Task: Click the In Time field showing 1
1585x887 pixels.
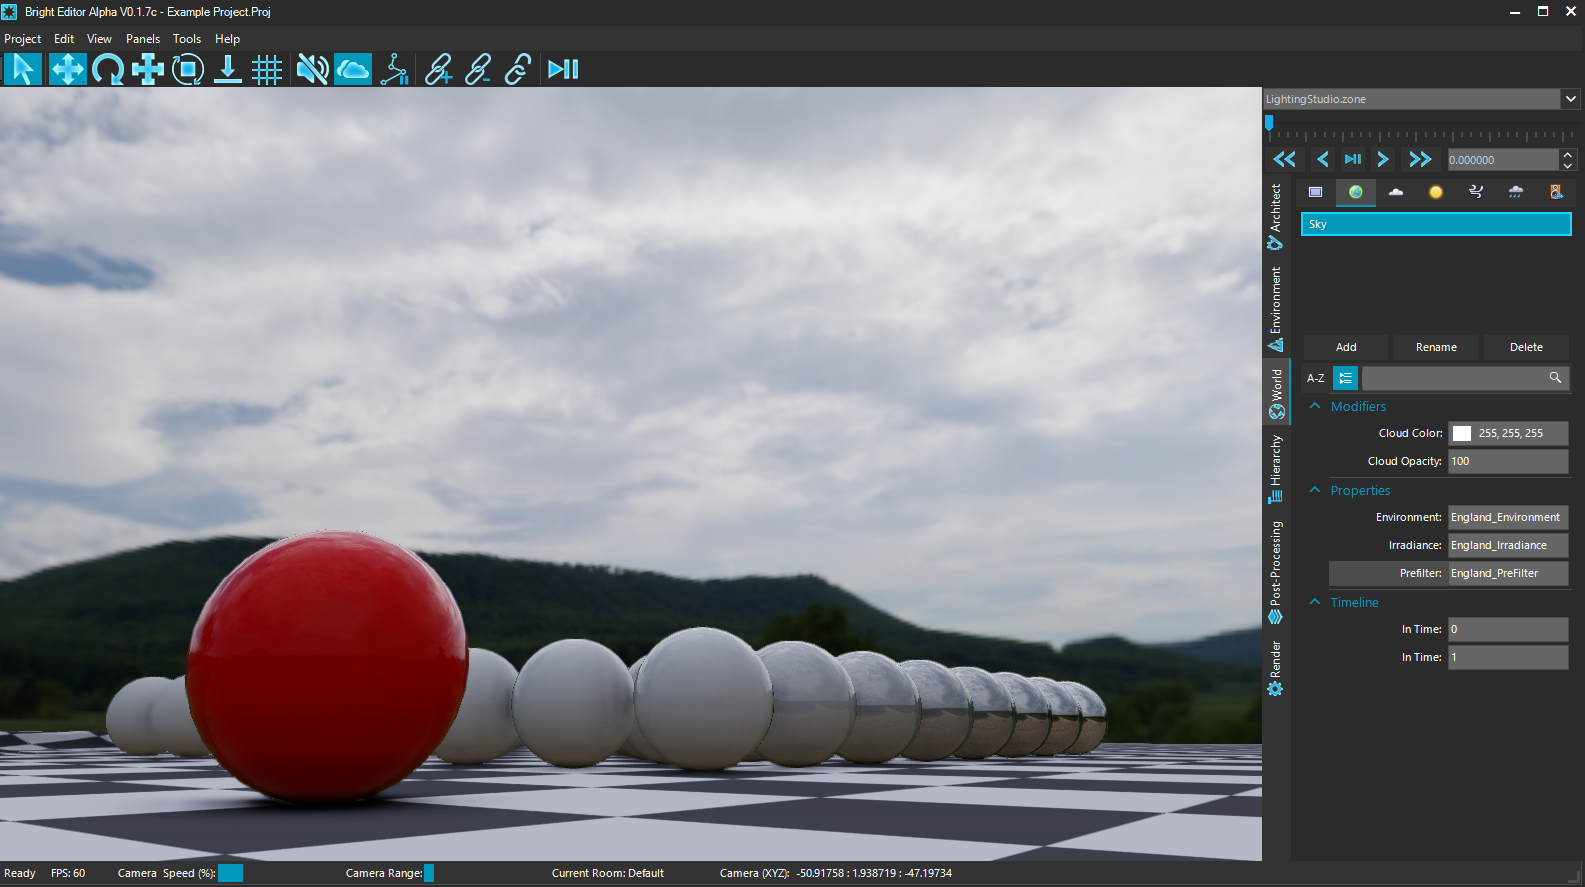Action: click(x=1508, y=657)
